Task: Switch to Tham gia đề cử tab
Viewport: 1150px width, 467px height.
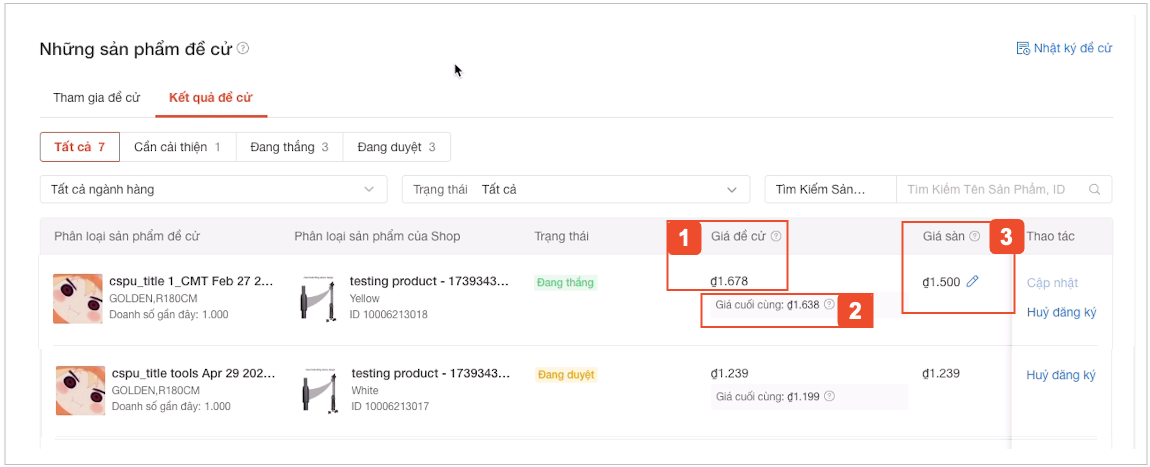Action: 96,98
